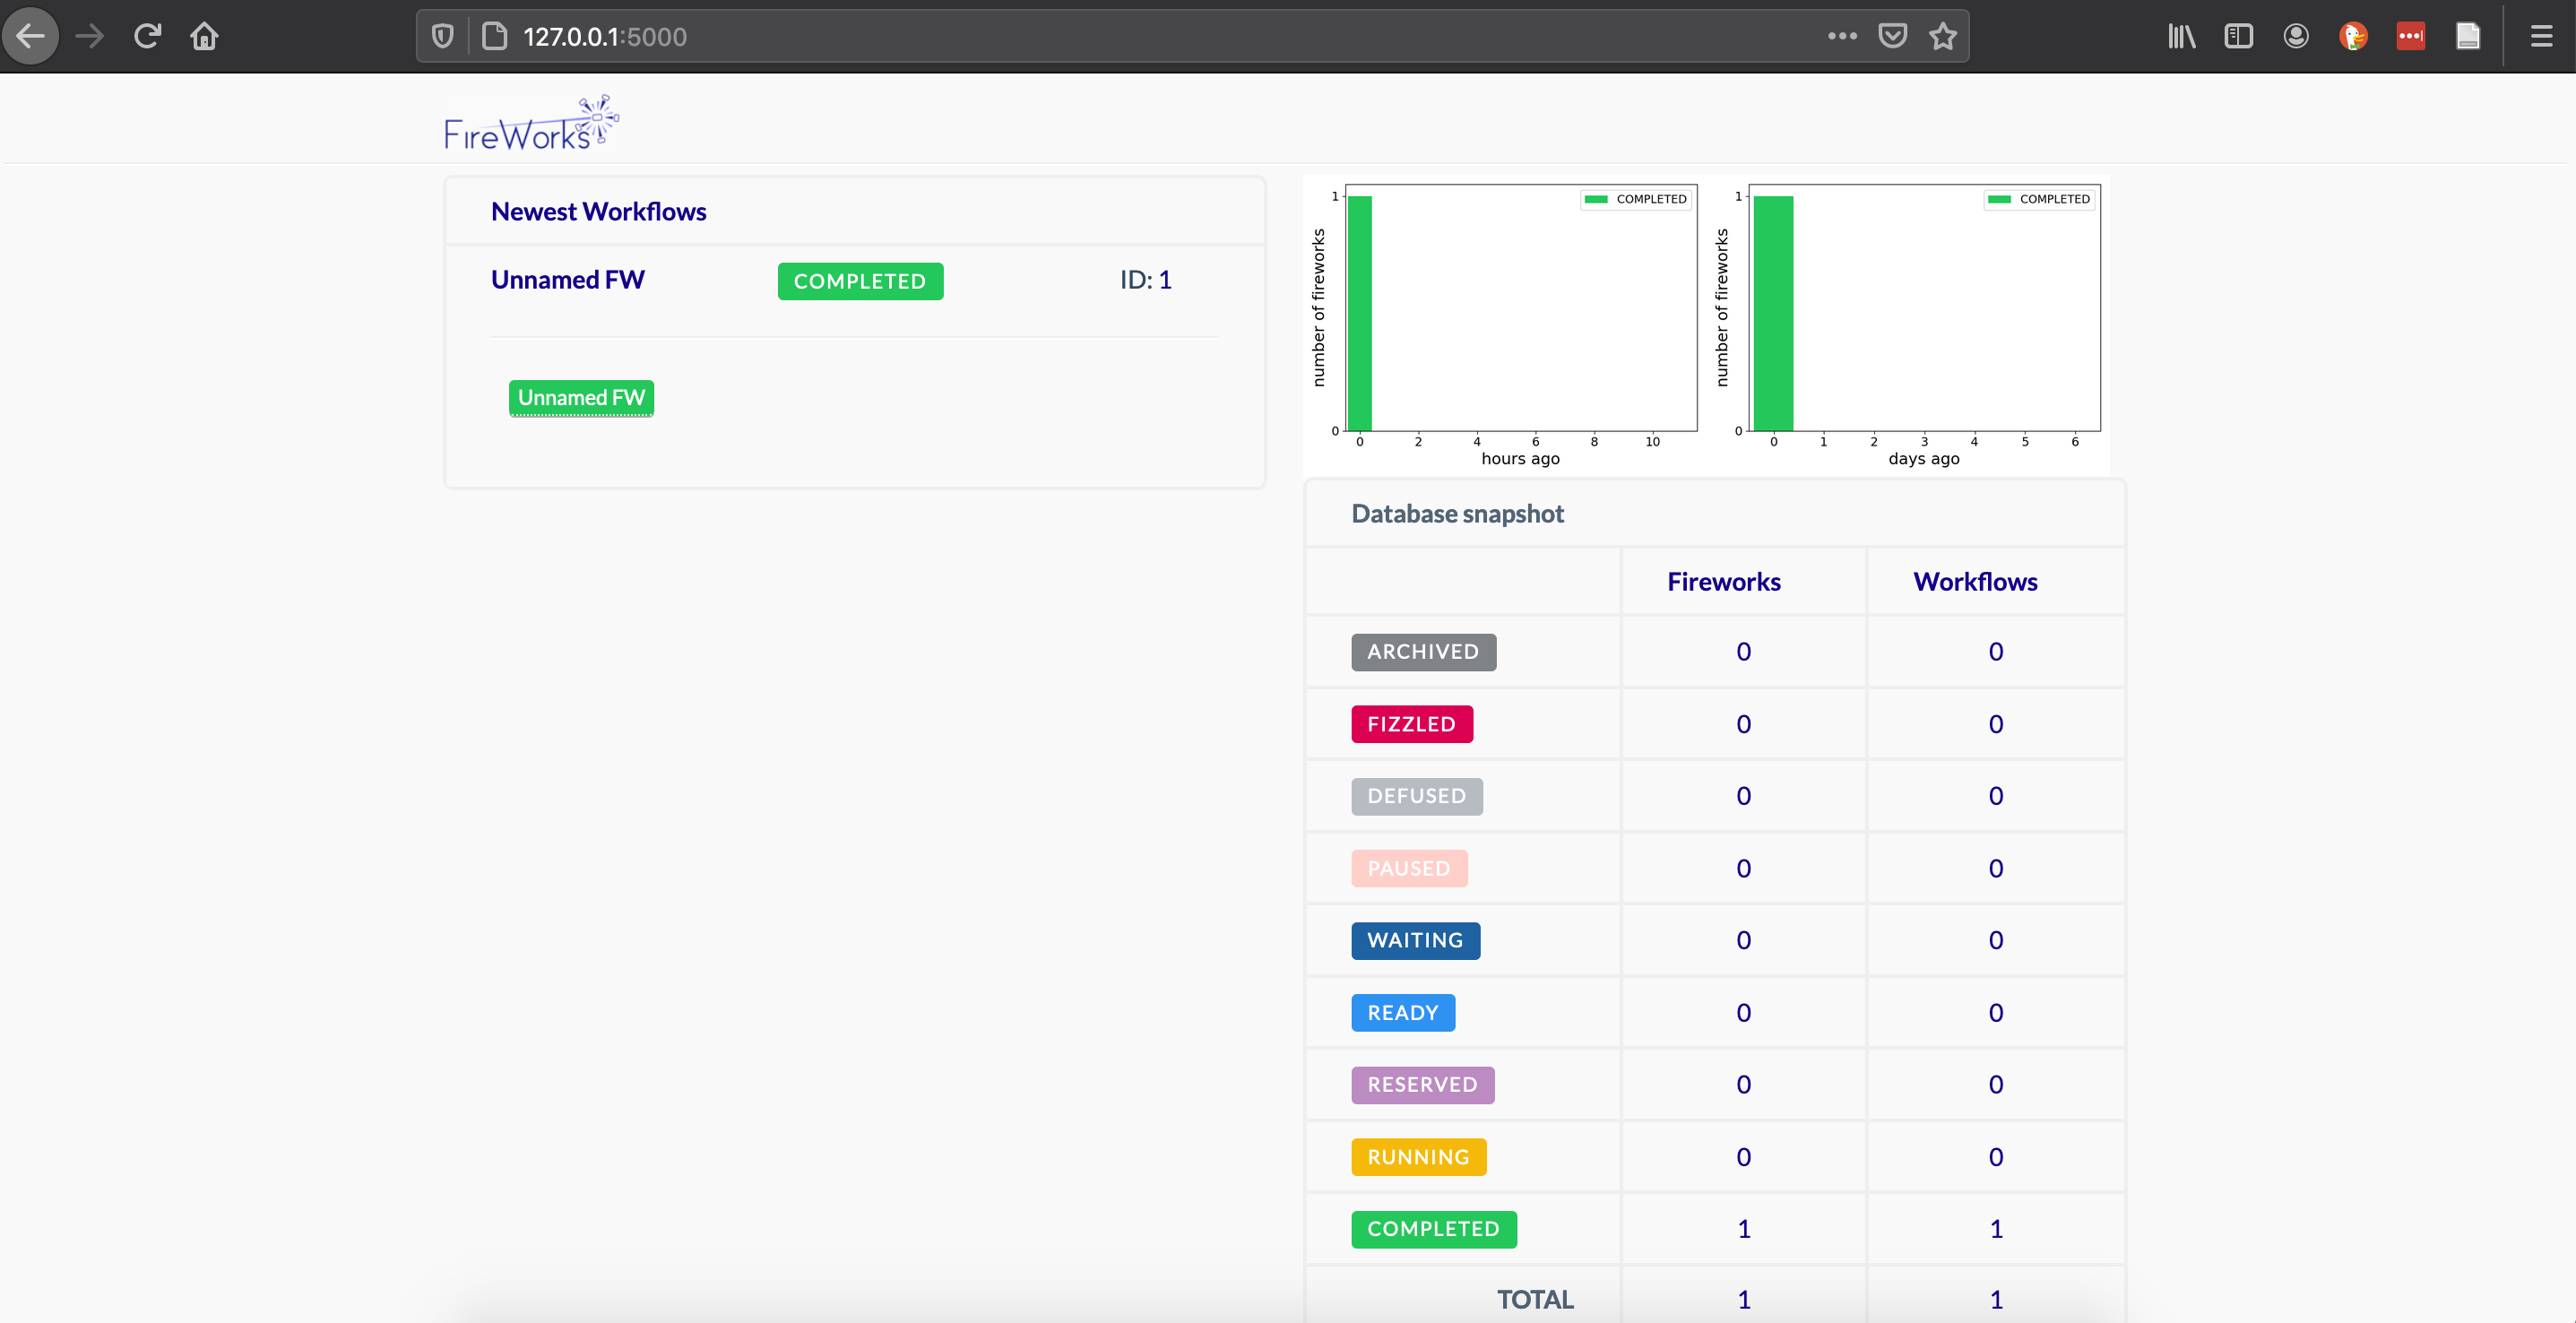Select the Home icon in the browser toolbar
Image resolution: width=2576 pixels, height=1323 pixels.
[x=204, y=36]
